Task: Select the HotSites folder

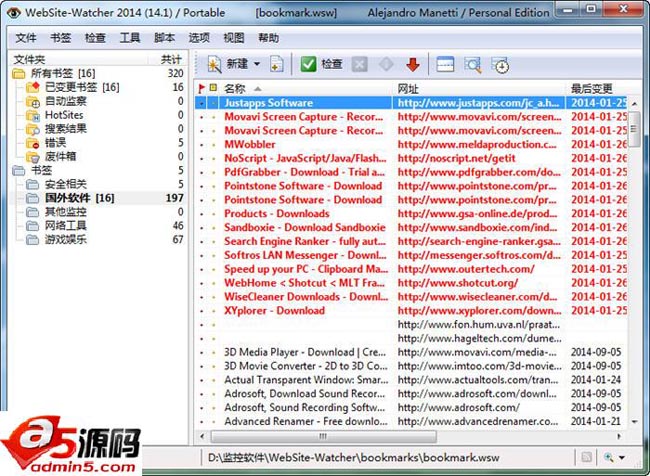Action: 64,115
